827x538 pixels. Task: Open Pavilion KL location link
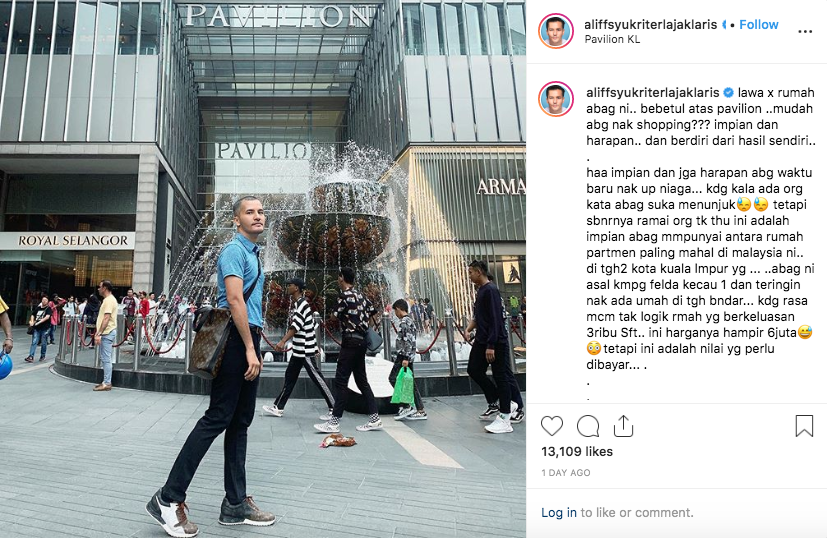click(612, 39)
